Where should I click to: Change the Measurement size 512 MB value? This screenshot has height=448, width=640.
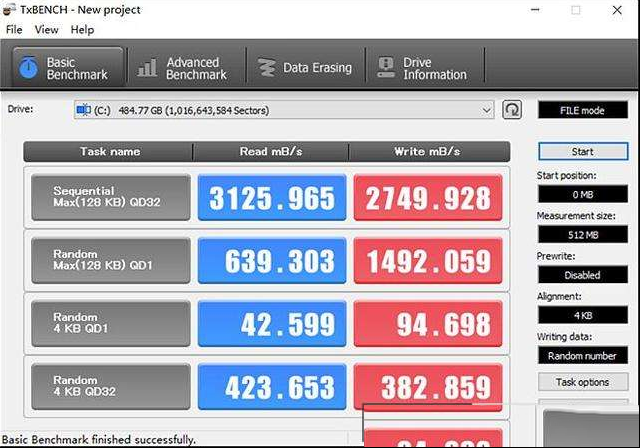pos(583,235)
